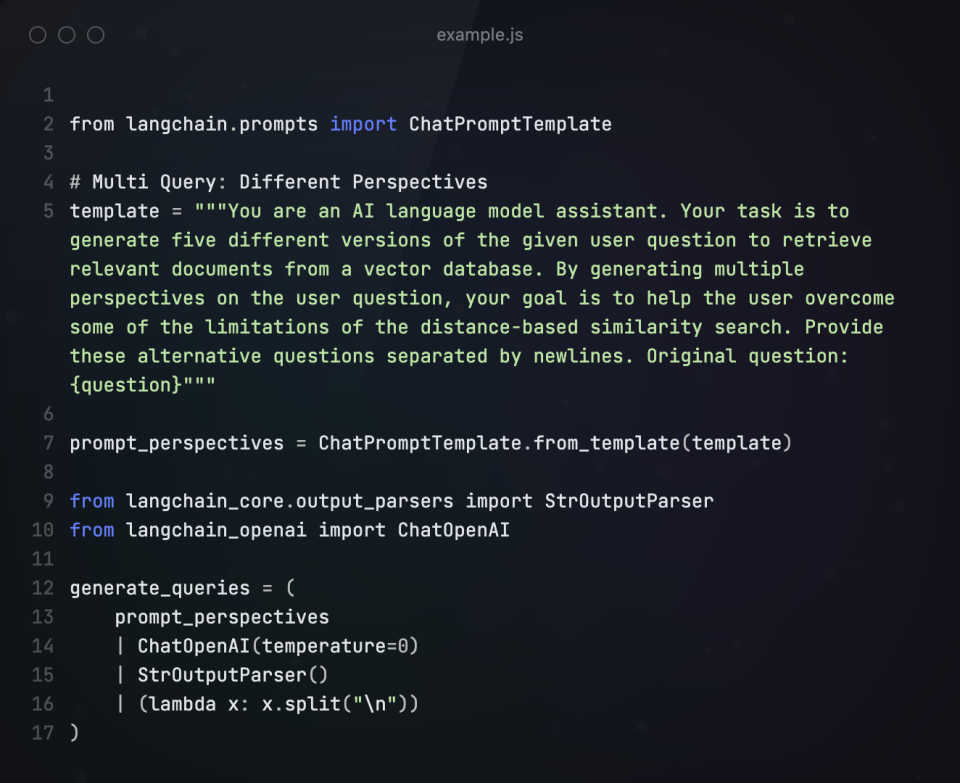Click the rightmost window control circle
The height and width of the screenshot is (783, 960).
96,35
